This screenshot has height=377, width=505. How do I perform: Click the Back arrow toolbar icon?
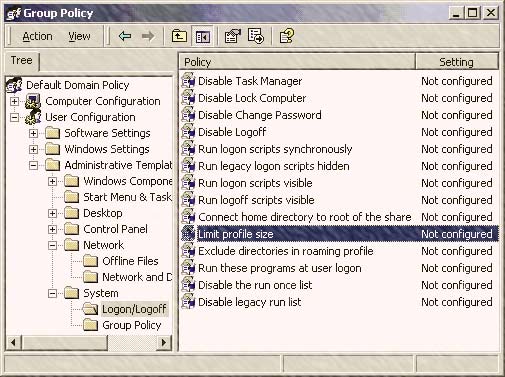125,36
